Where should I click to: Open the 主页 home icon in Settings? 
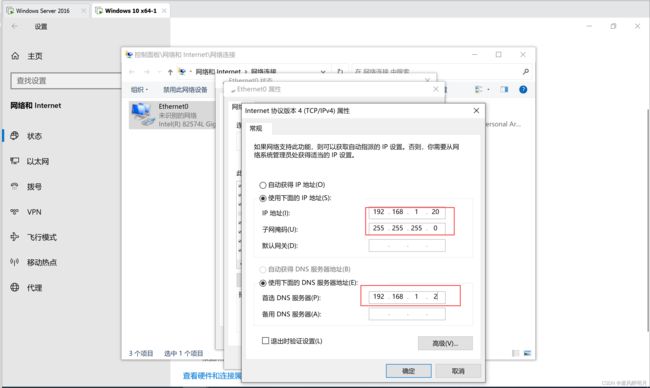pyautogui.click(x=15, y=56)
